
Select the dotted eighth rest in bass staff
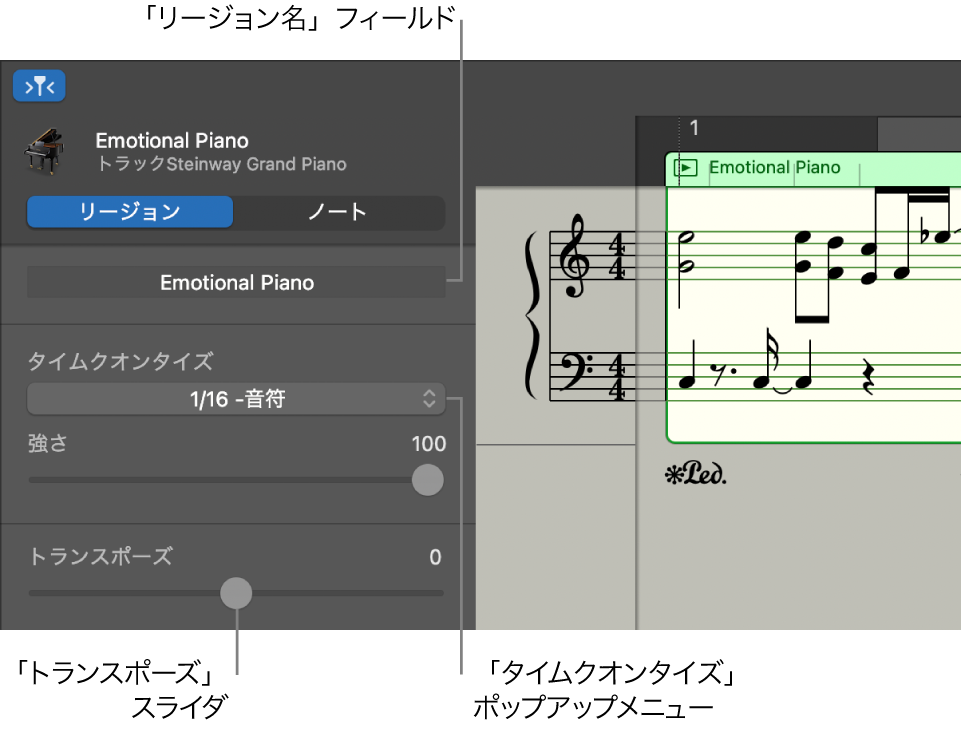[722, 374]
